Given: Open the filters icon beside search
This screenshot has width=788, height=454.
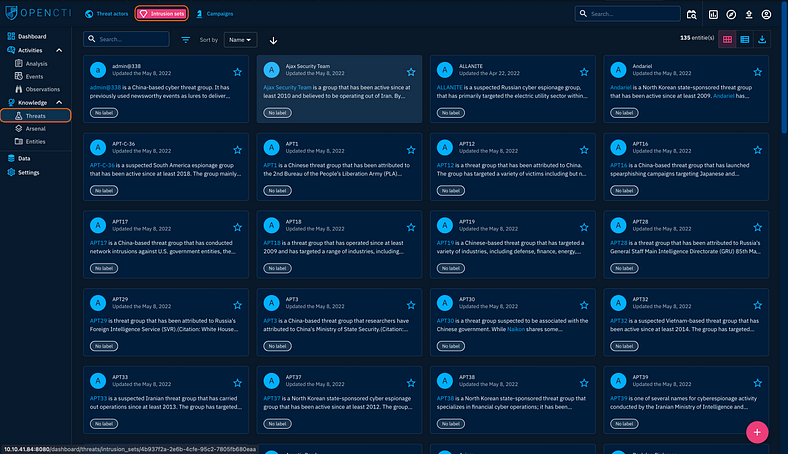Looking at the screenshot, I should (x=185, y=40).
